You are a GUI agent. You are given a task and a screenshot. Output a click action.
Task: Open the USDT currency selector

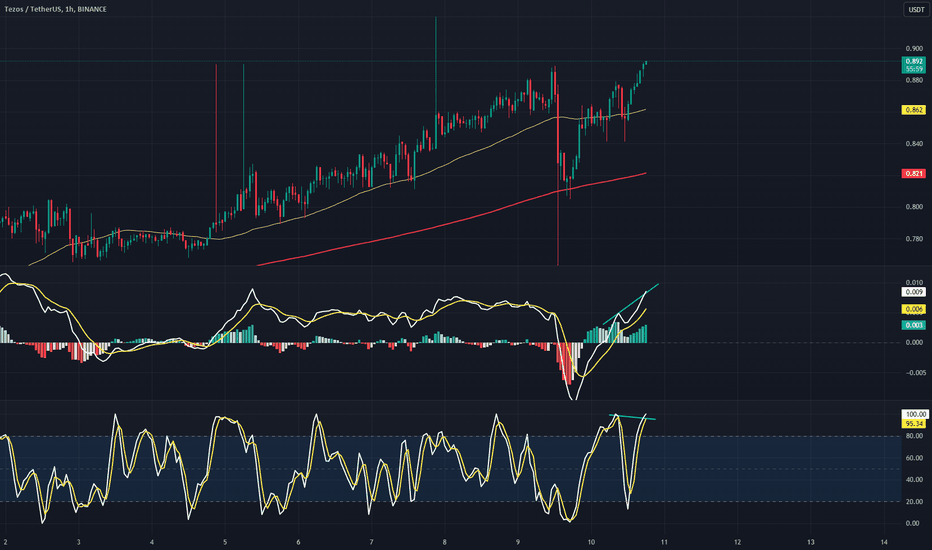pyautogui.click(x=915, y=10)
